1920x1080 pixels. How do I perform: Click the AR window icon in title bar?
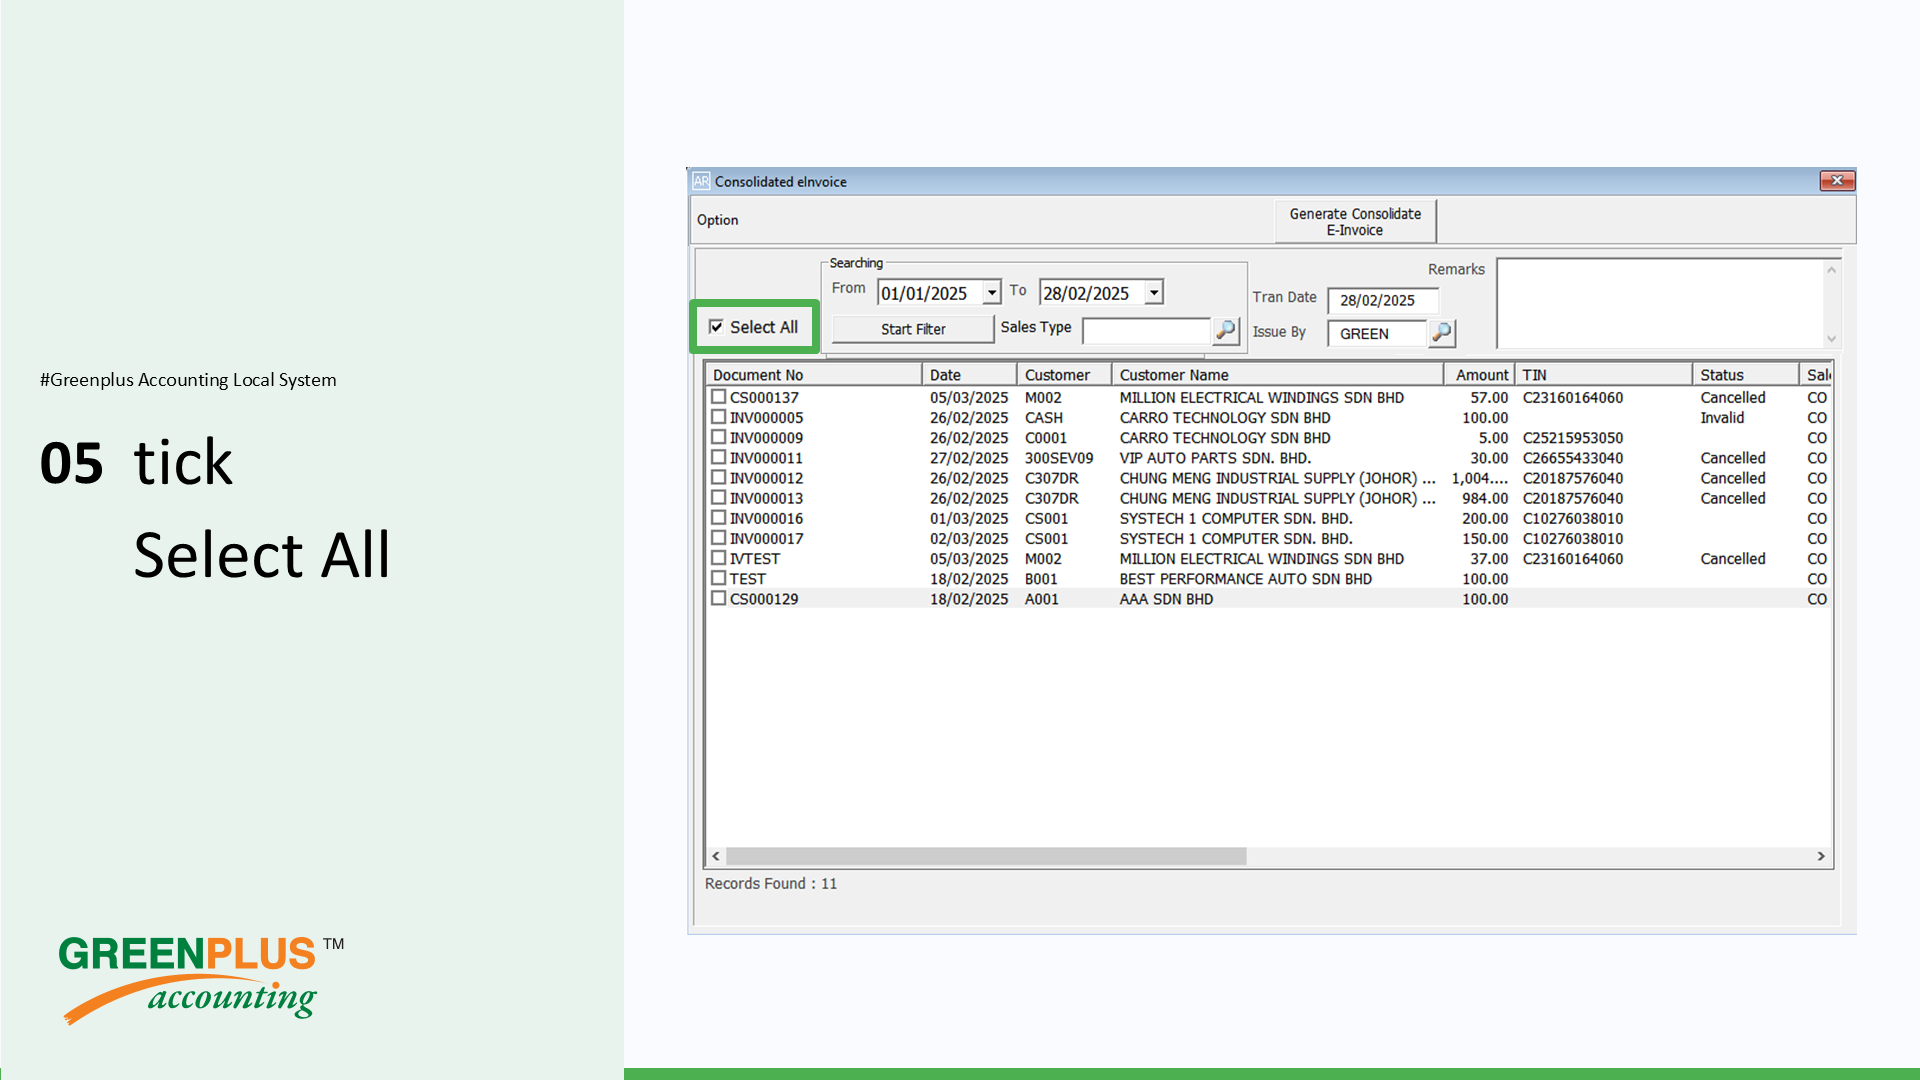pos(701,181)
